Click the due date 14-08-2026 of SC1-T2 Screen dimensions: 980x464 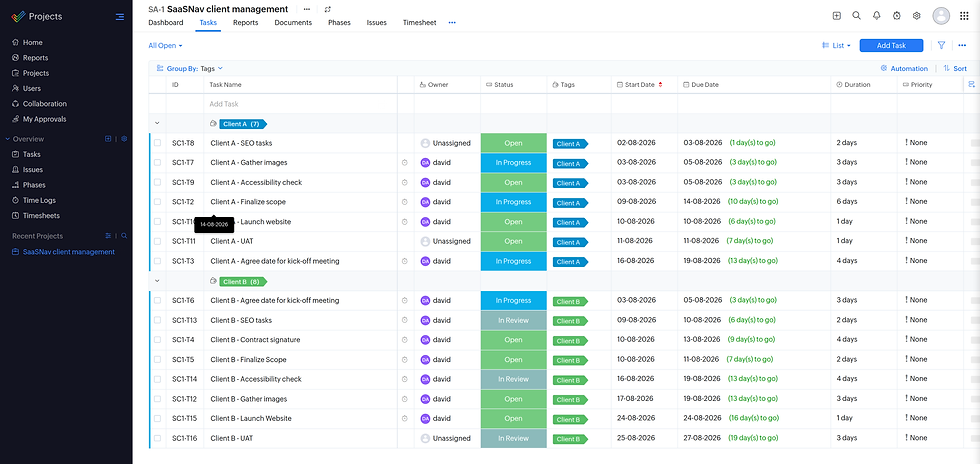click(x=702, y=202)
